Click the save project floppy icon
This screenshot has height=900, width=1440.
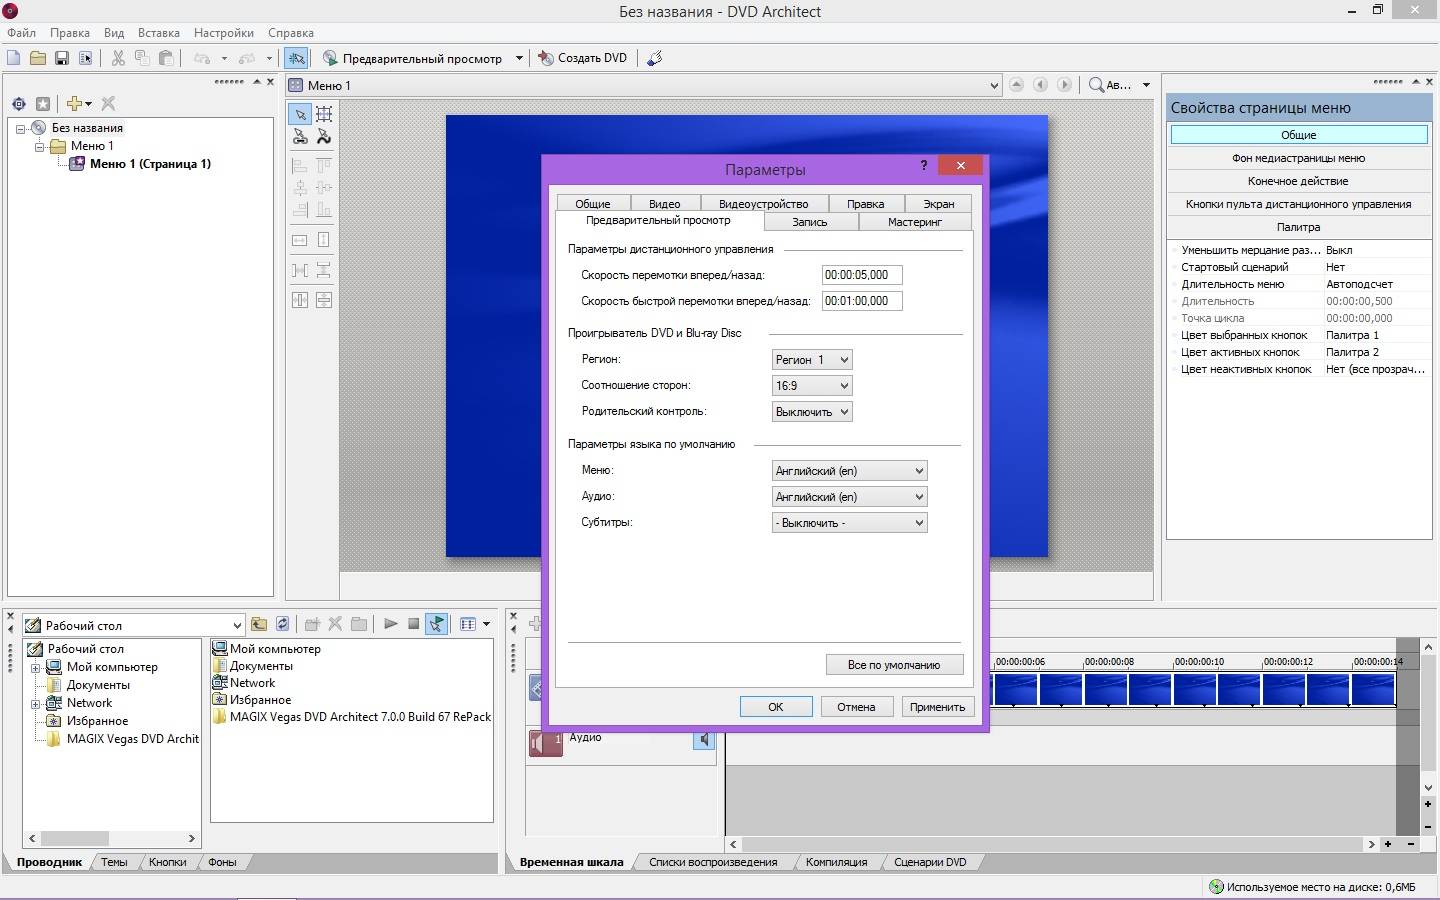pos(61,58)
